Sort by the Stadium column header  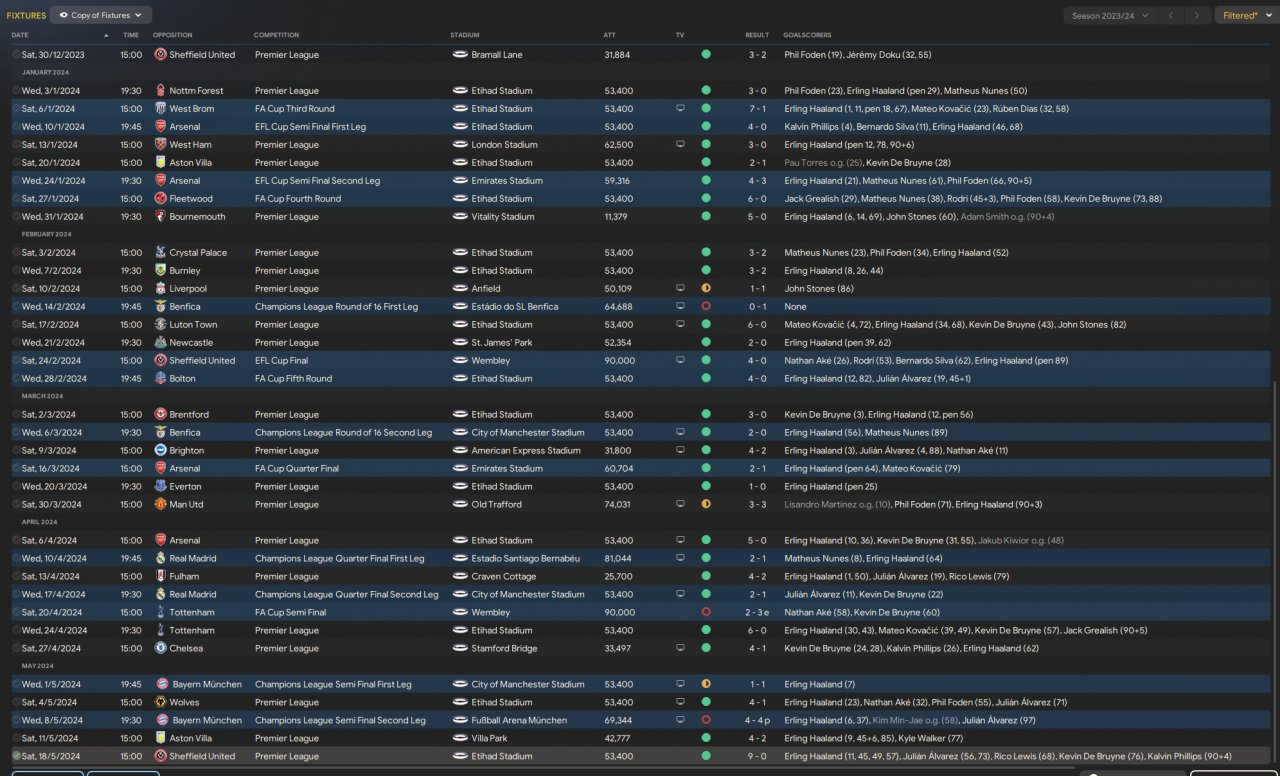[465, 35]
